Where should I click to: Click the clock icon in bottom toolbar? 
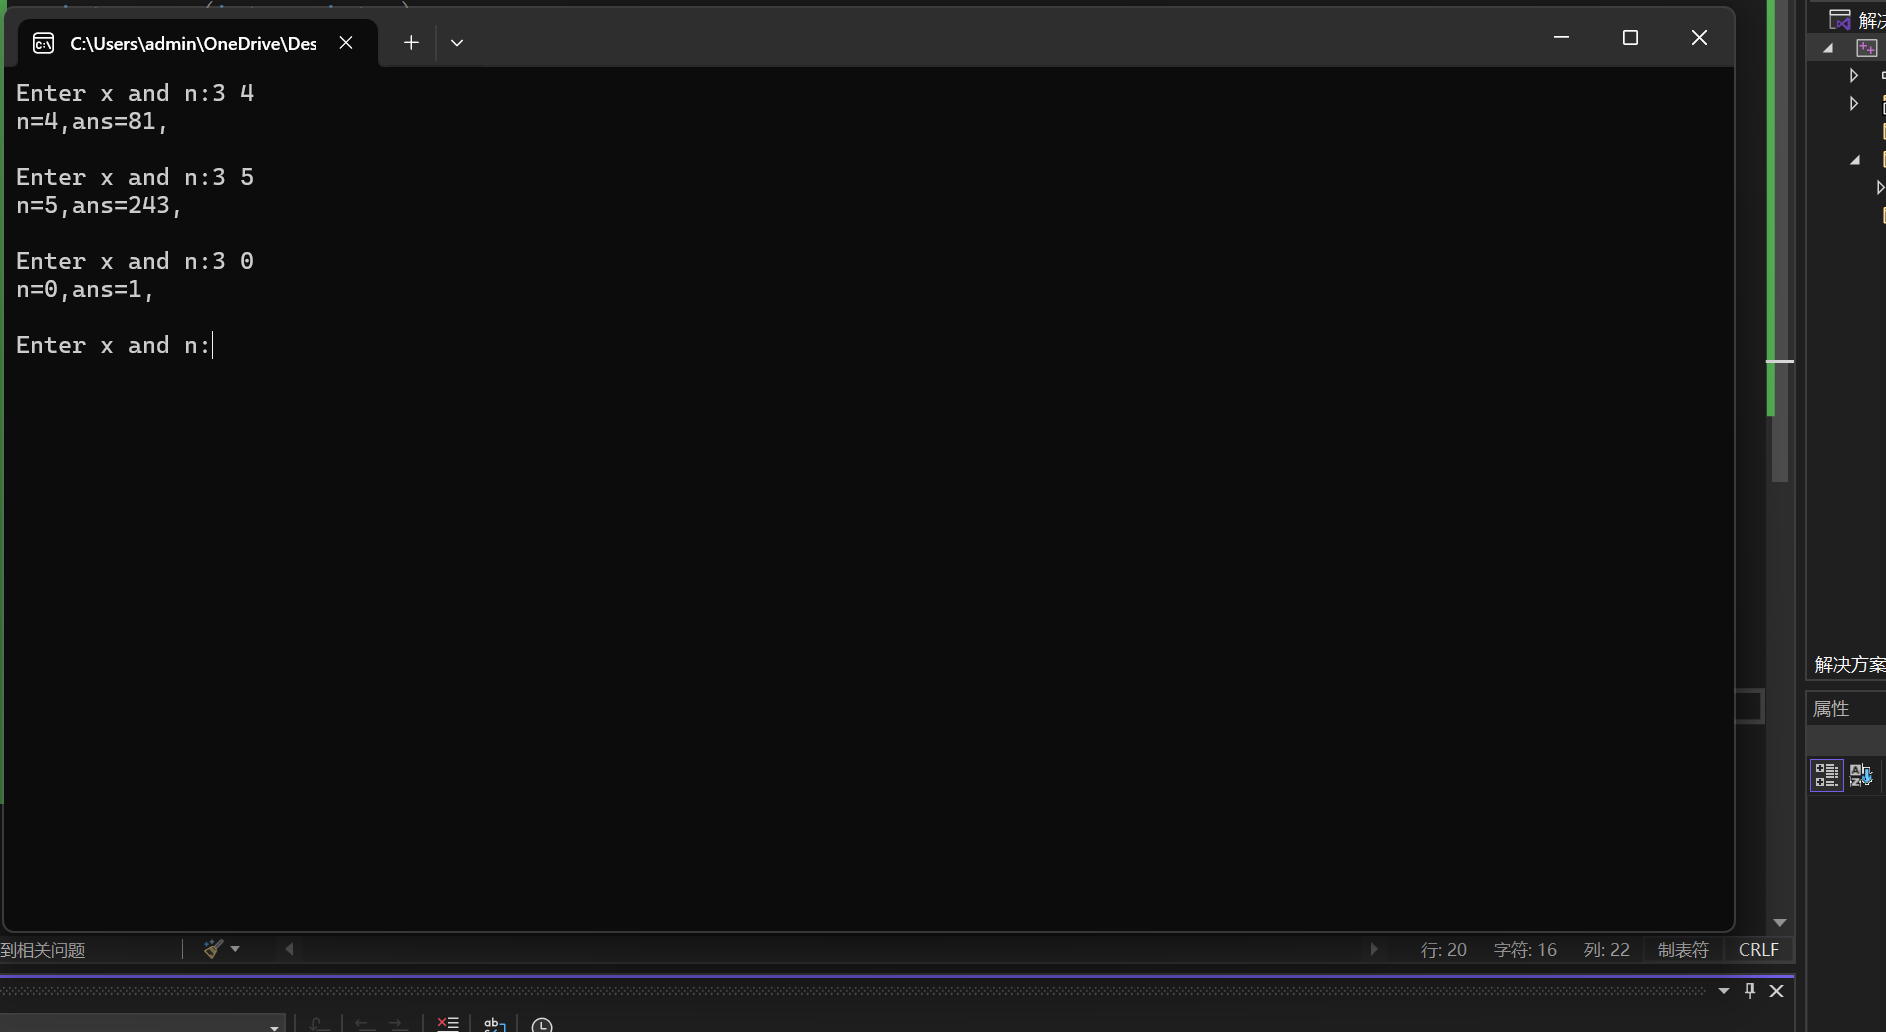coord(542,1025)
